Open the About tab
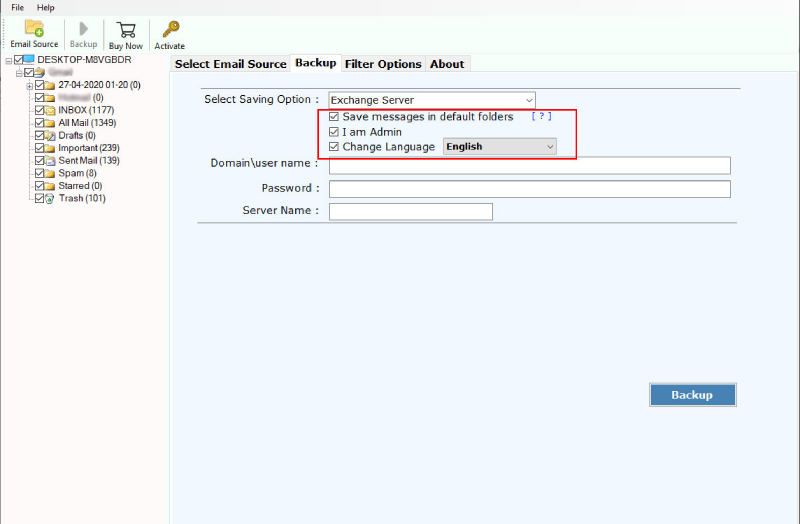Viewport: 800px width, 524px height. point(447,64)
